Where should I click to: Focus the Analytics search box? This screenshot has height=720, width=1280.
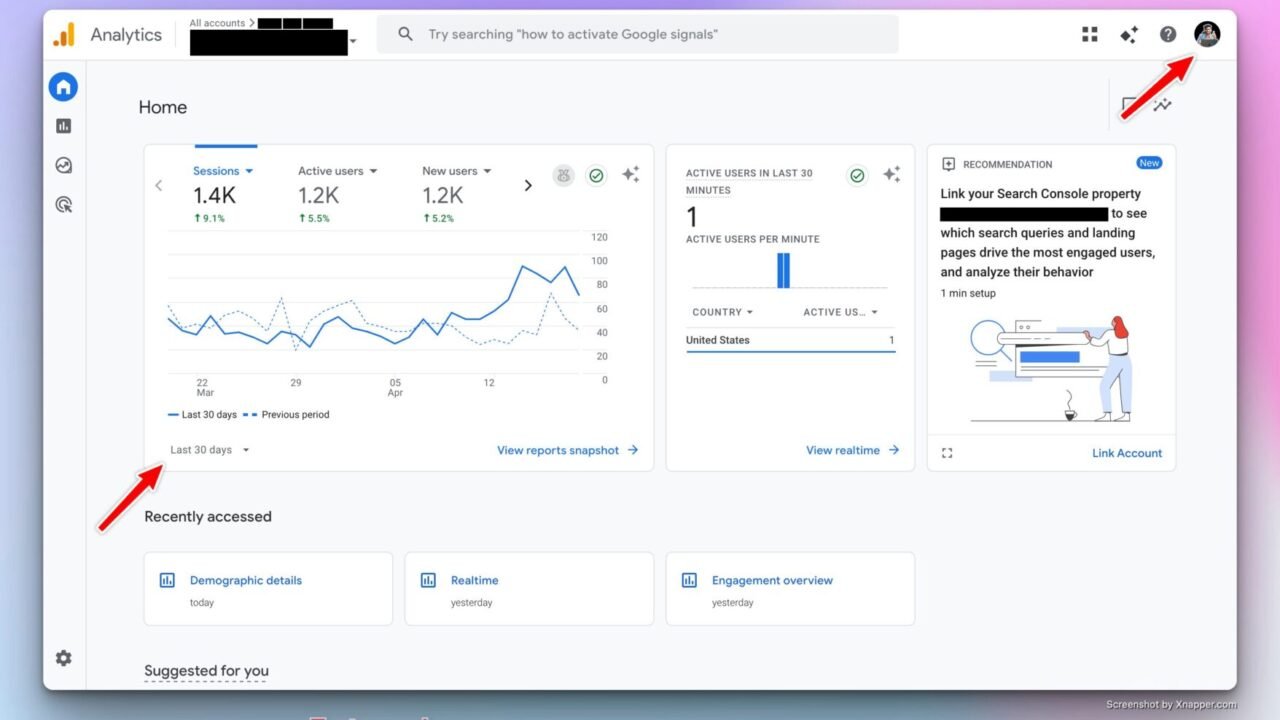pos(638,34)
